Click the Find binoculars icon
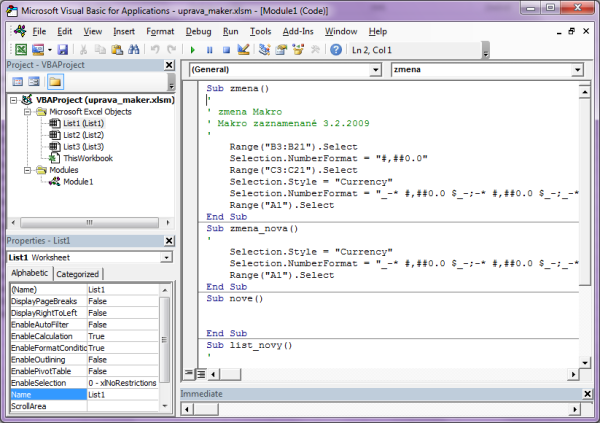The image size is (600, 423). pos(134,50)
